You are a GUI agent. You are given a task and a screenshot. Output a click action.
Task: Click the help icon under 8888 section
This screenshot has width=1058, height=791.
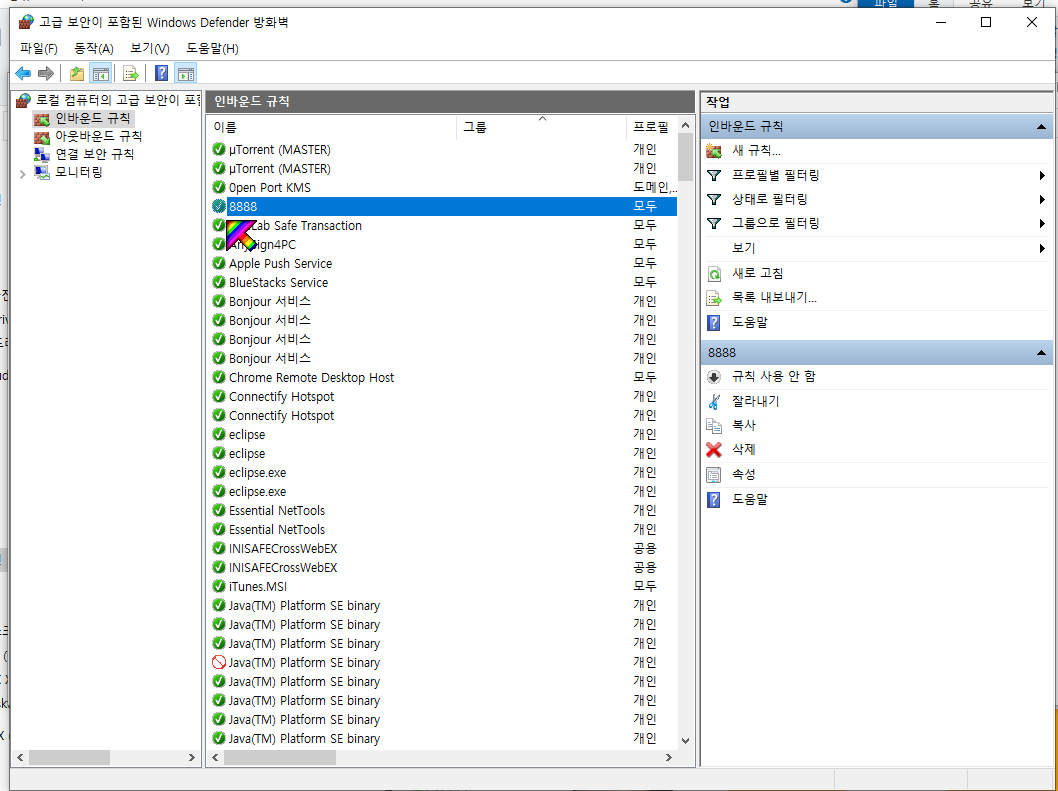(714, 499)
